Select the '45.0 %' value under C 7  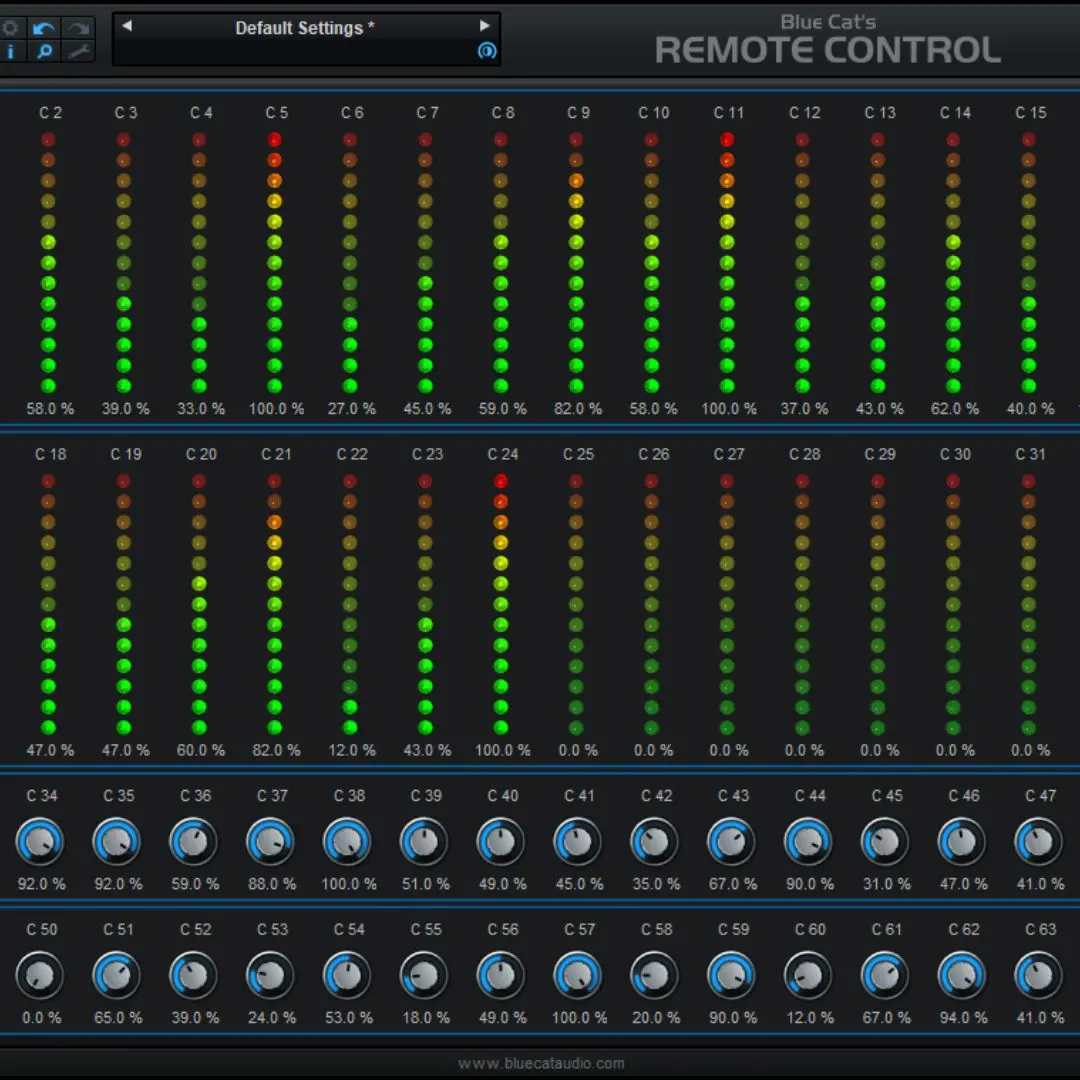click(x=427, y=408)
